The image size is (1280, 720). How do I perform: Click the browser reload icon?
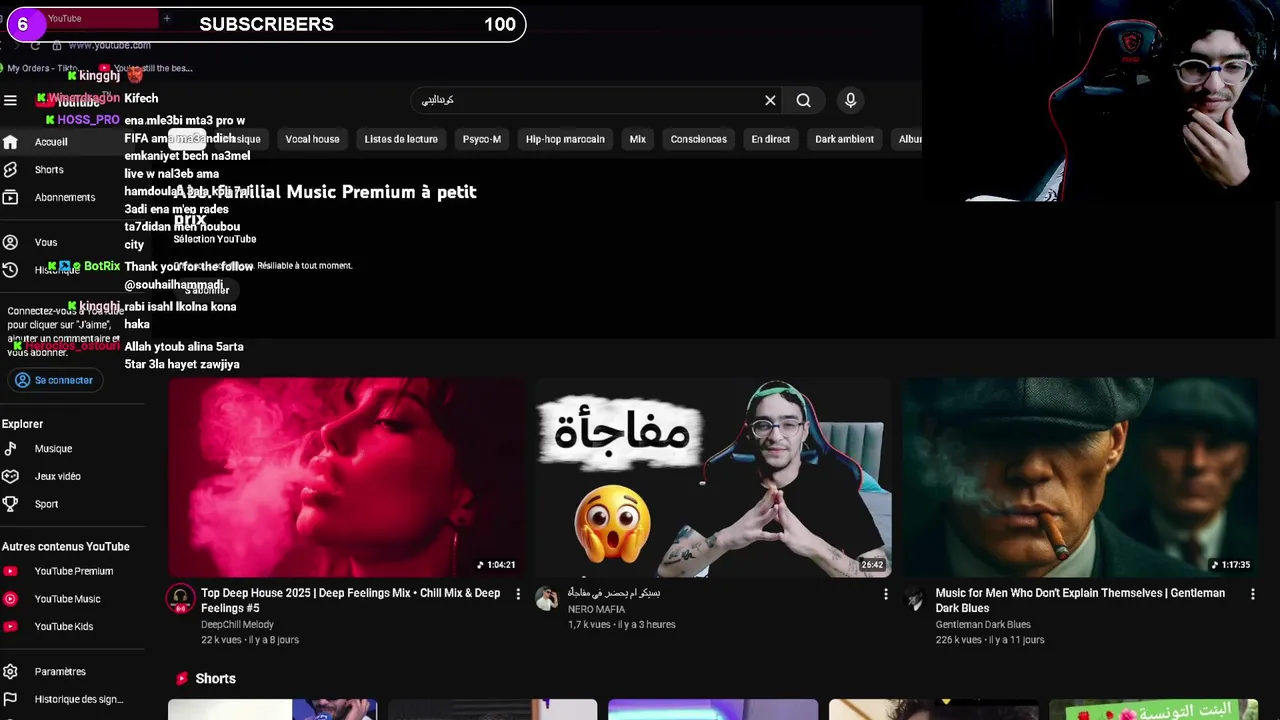tap(35, 45)
